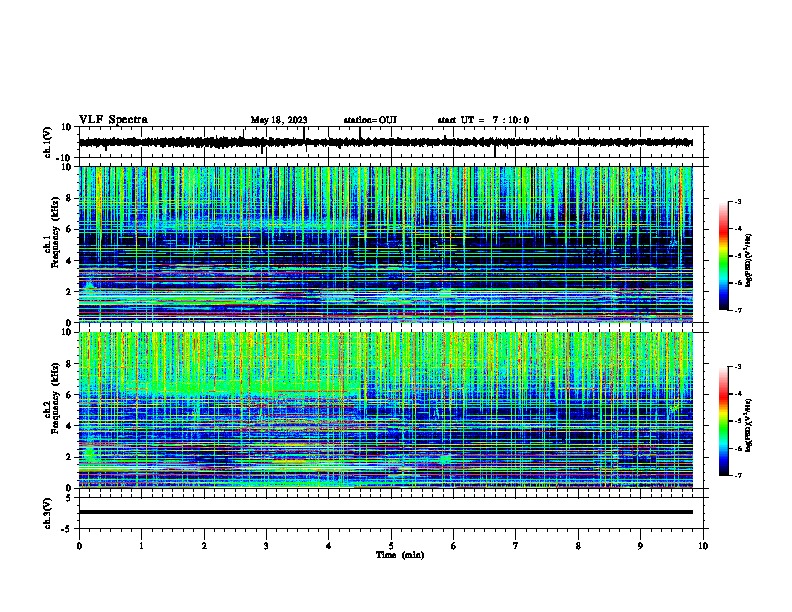The width and height of the screenshot is (792, 612).
Task: Click time axis tick label '0'
Action: (79, 546)
